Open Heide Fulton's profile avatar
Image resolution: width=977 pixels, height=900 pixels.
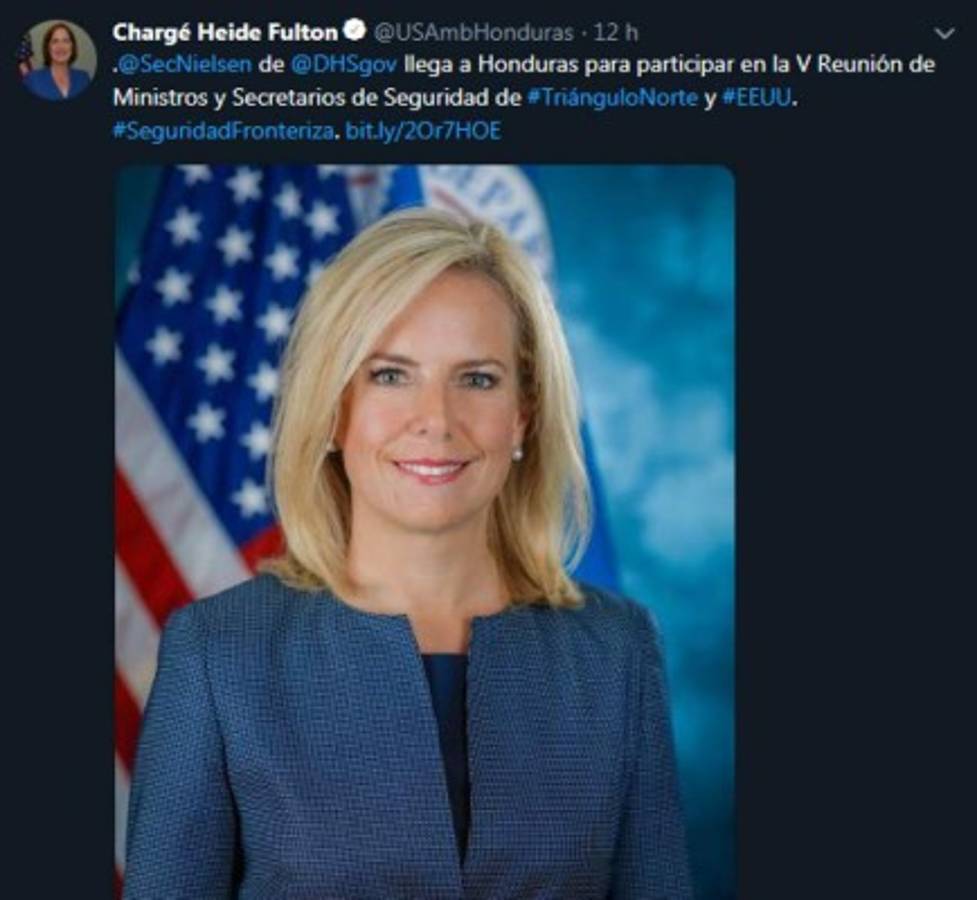(57, 60)
